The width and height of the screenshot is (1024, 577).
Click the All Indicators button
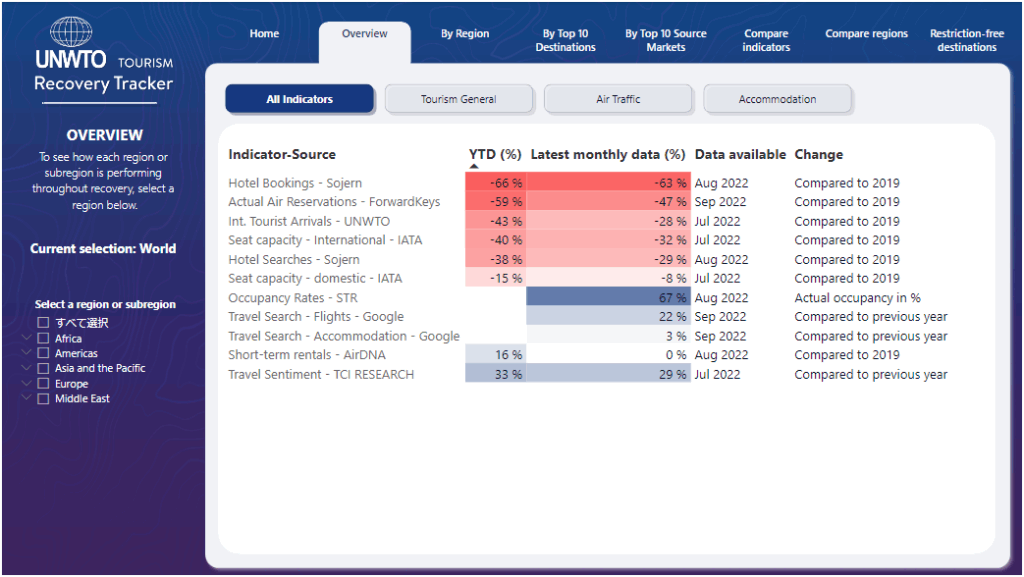pyautogui.click(x=300, y=99)
